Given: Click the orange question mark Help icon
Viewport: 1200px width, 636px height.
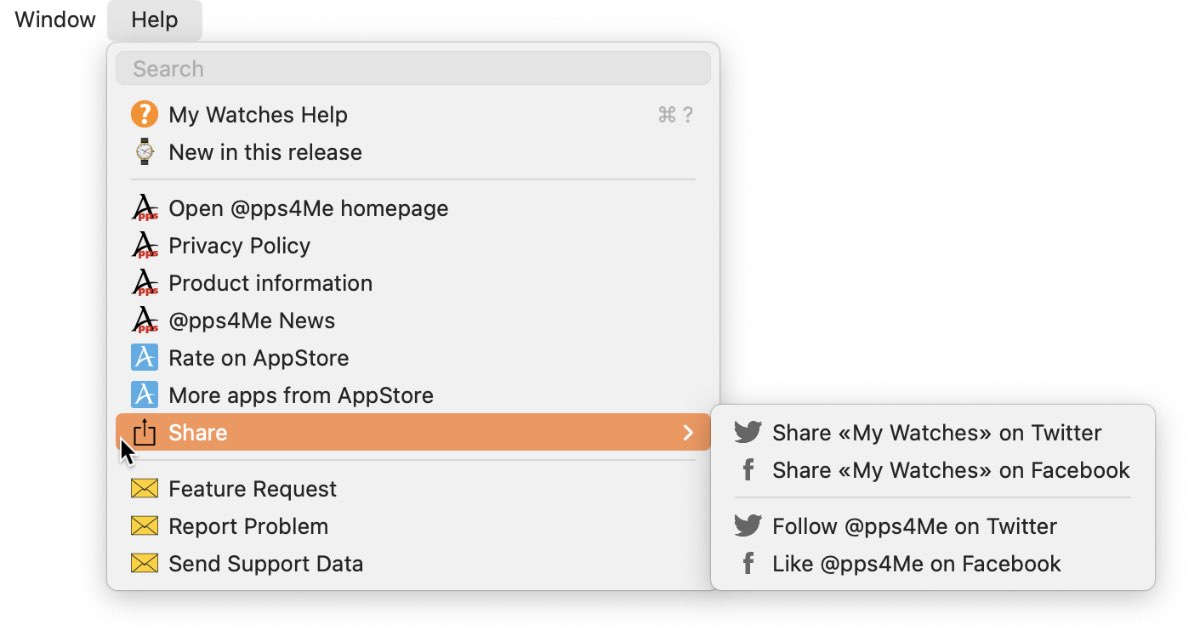Looking at the screenshot, I should (145, 115).
